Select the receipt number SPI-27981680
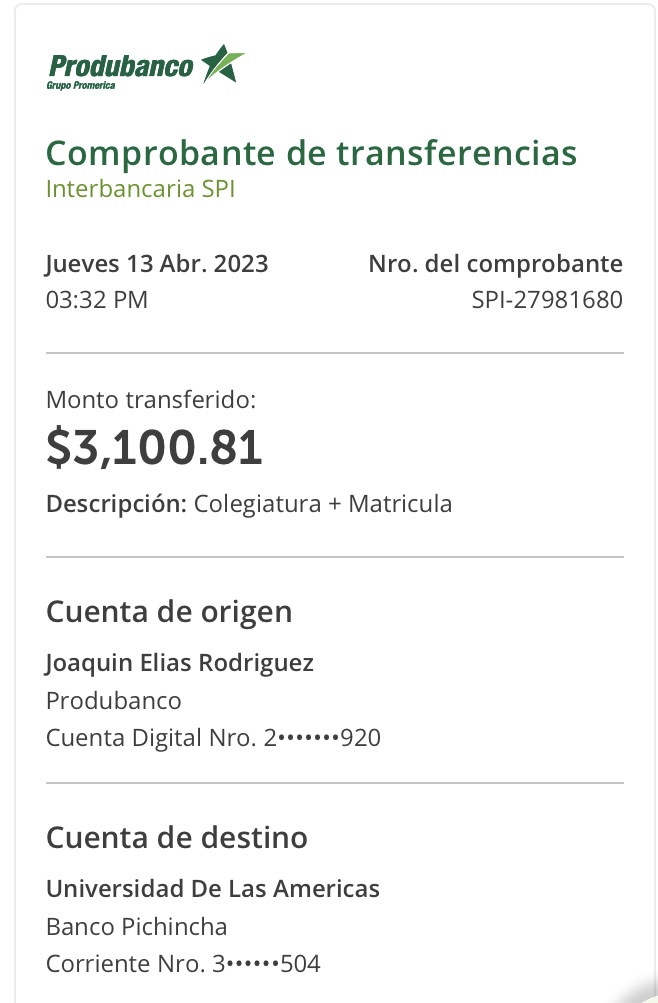Viewport: 658px width, 1003px height. (546, 299)
